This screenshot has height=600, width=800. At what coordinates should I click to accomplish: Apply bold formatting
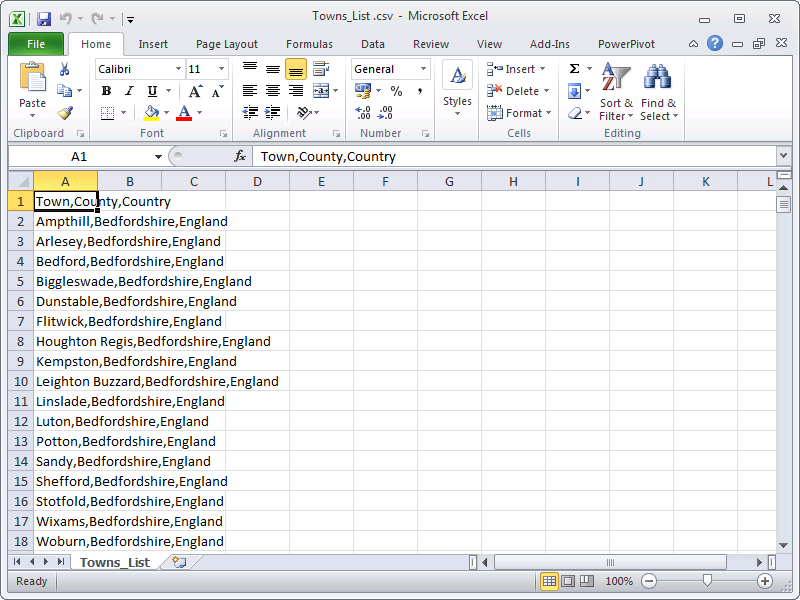106,90
